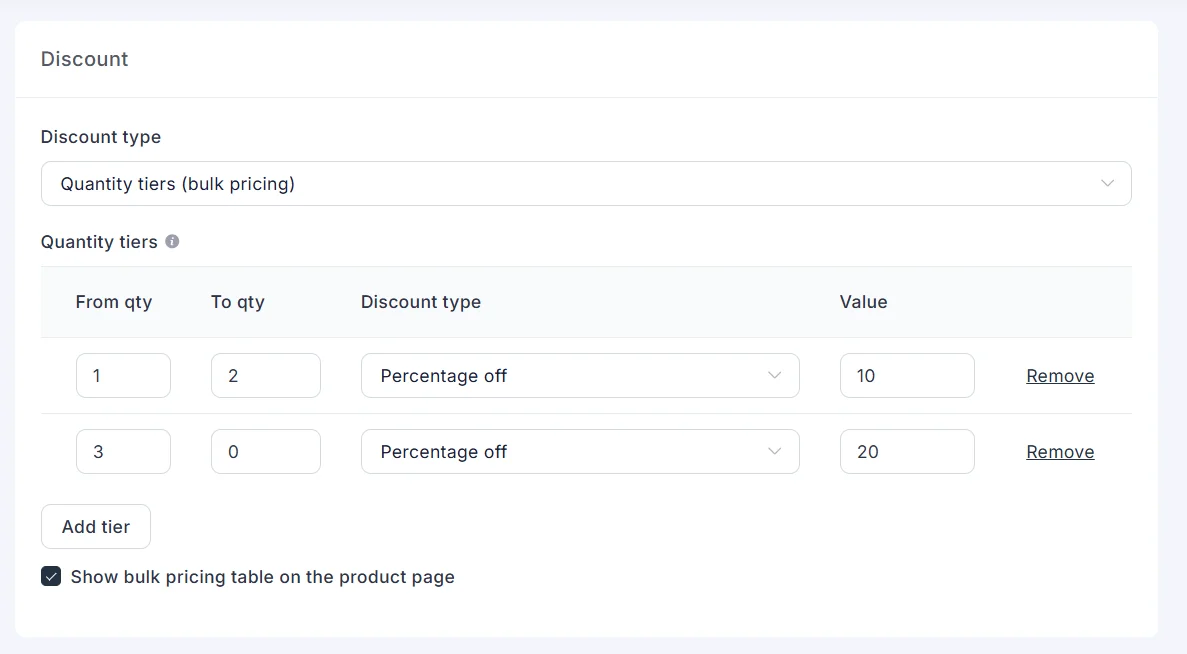Open the Quantity tiers (bulk pricing) dropdown
1187x654 pixels.
586,183
